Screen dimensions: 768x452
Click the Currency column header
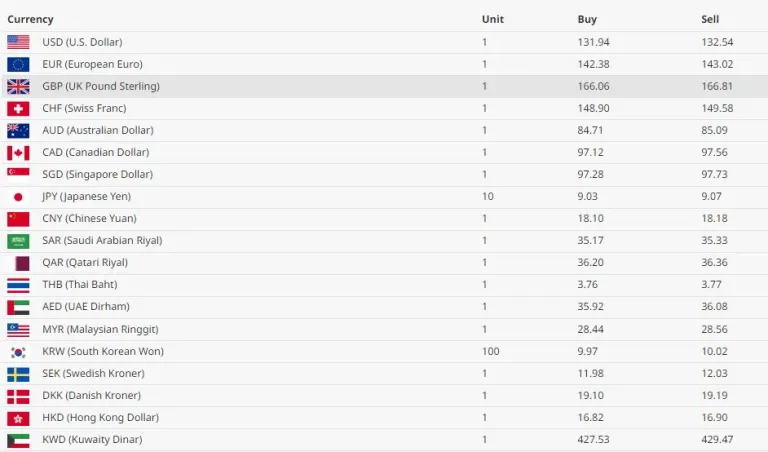(x=30, y=19)
